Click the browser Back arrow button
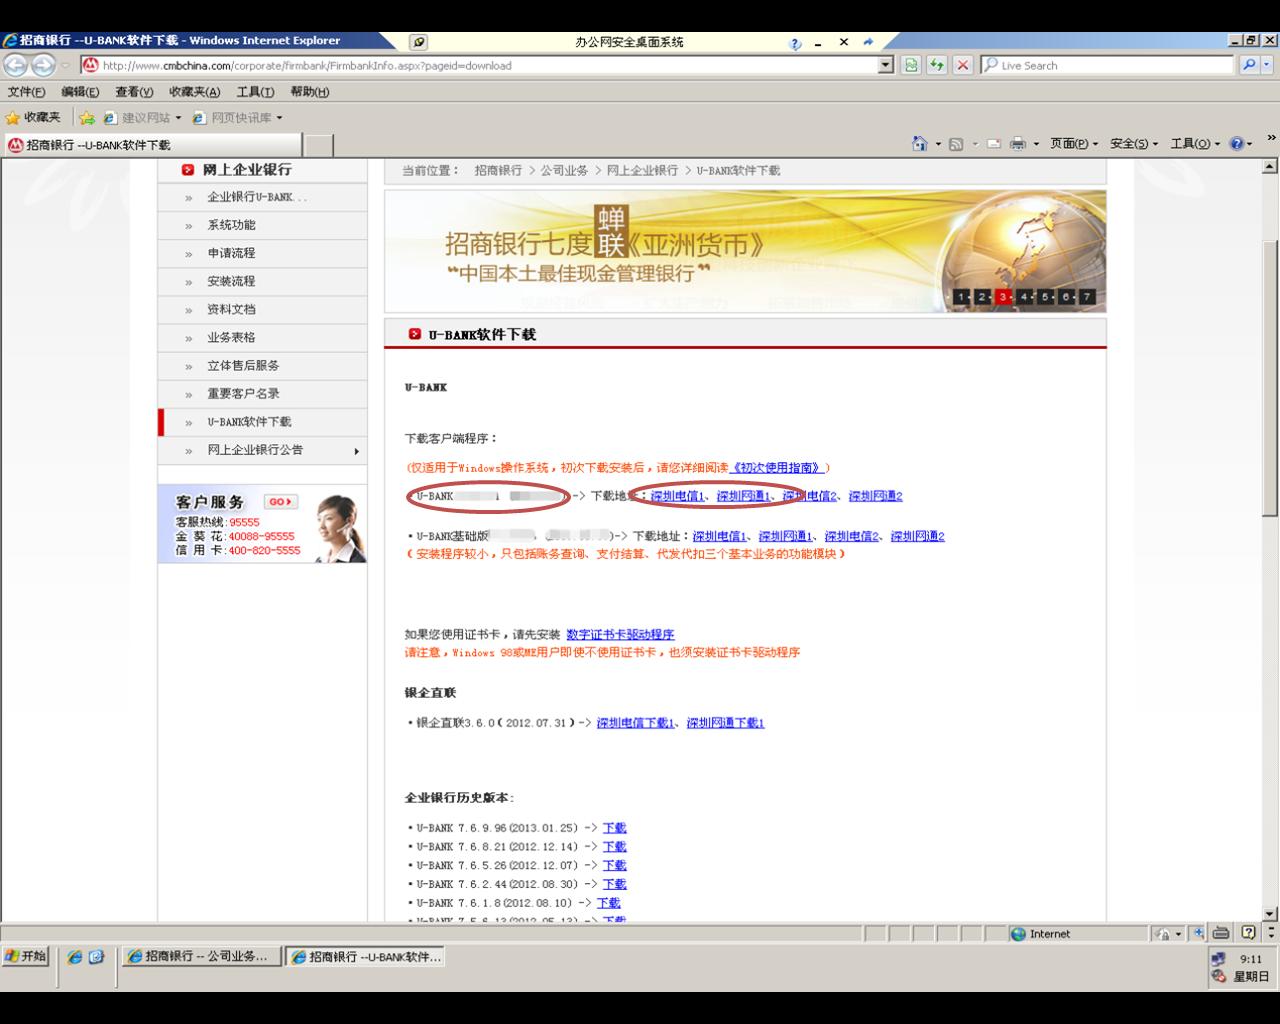The image size is (1280, 1024). pyautogui.click(x=16, y=65)
